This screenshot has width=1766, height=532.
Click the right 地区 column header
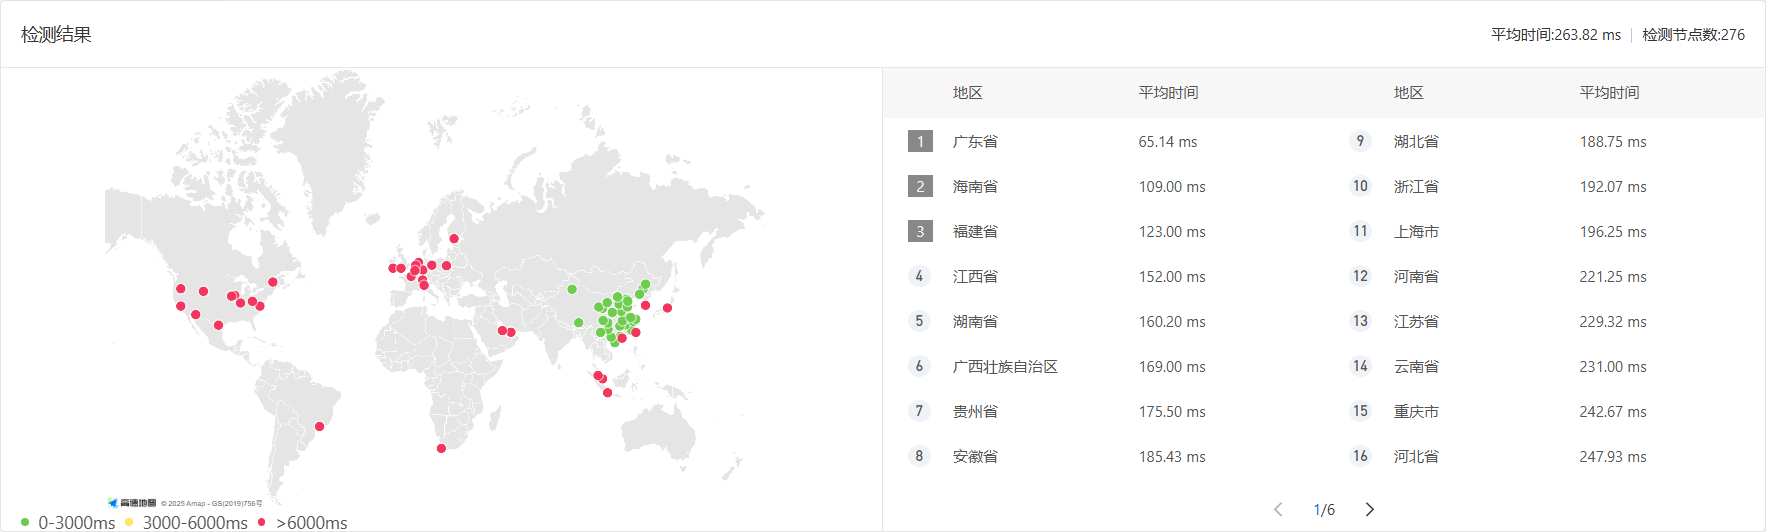(x=1409, y=93)
